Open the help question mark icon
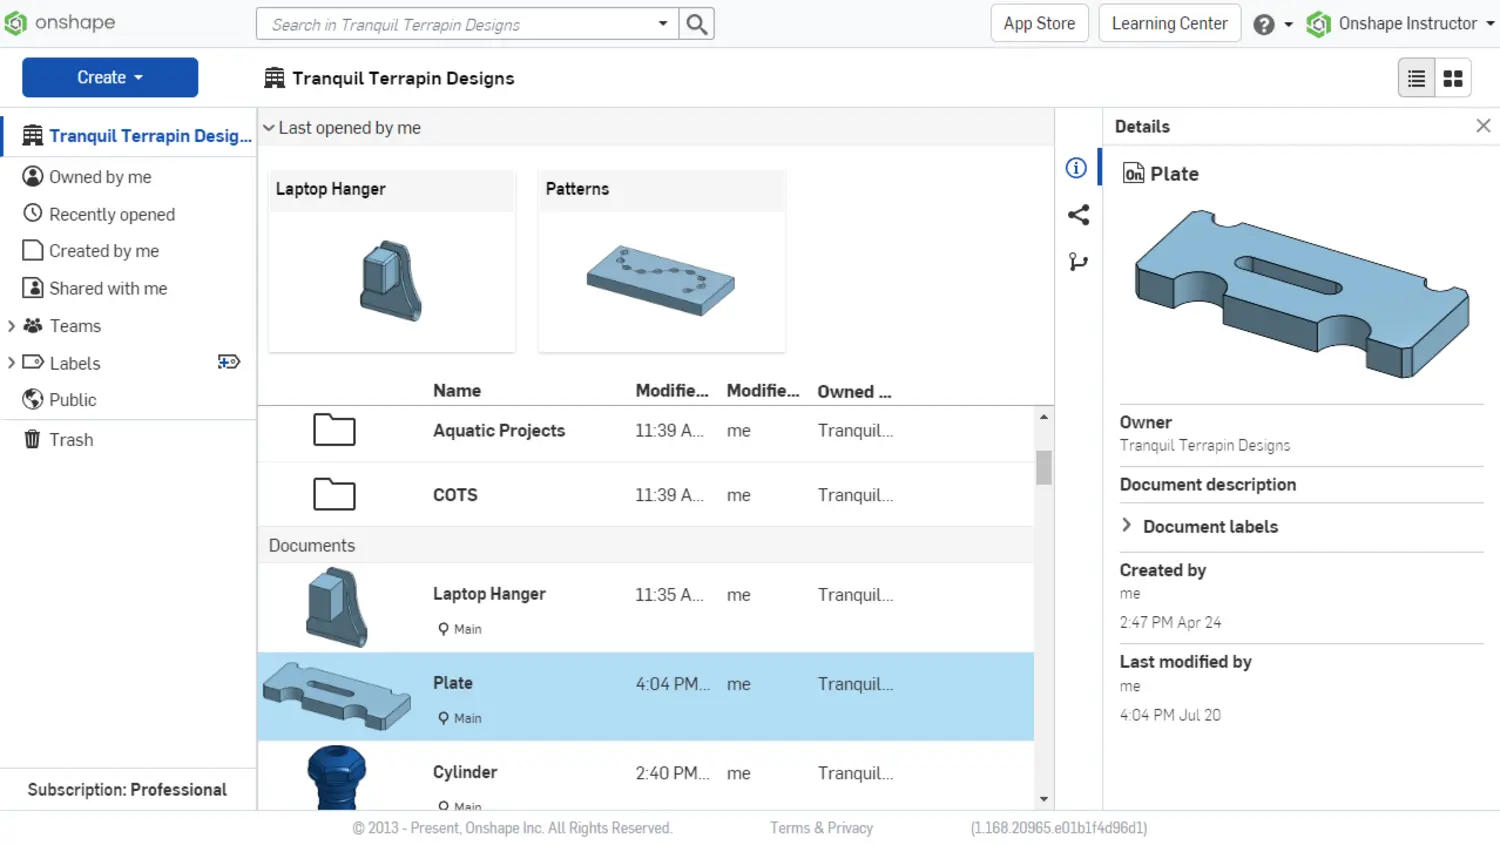 click(1264, 24)
